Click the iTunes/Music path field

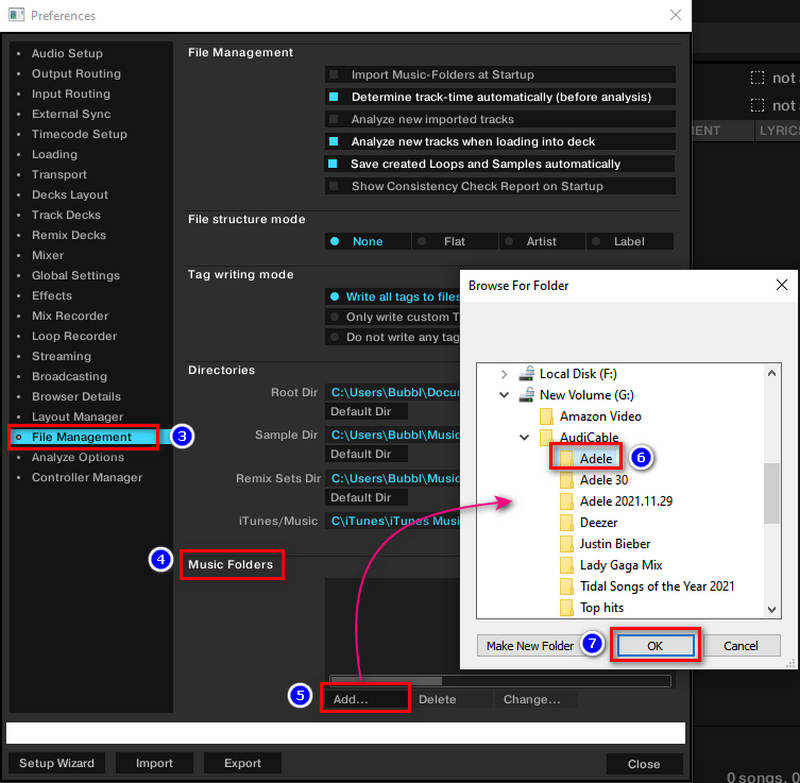tap(392, 521)
